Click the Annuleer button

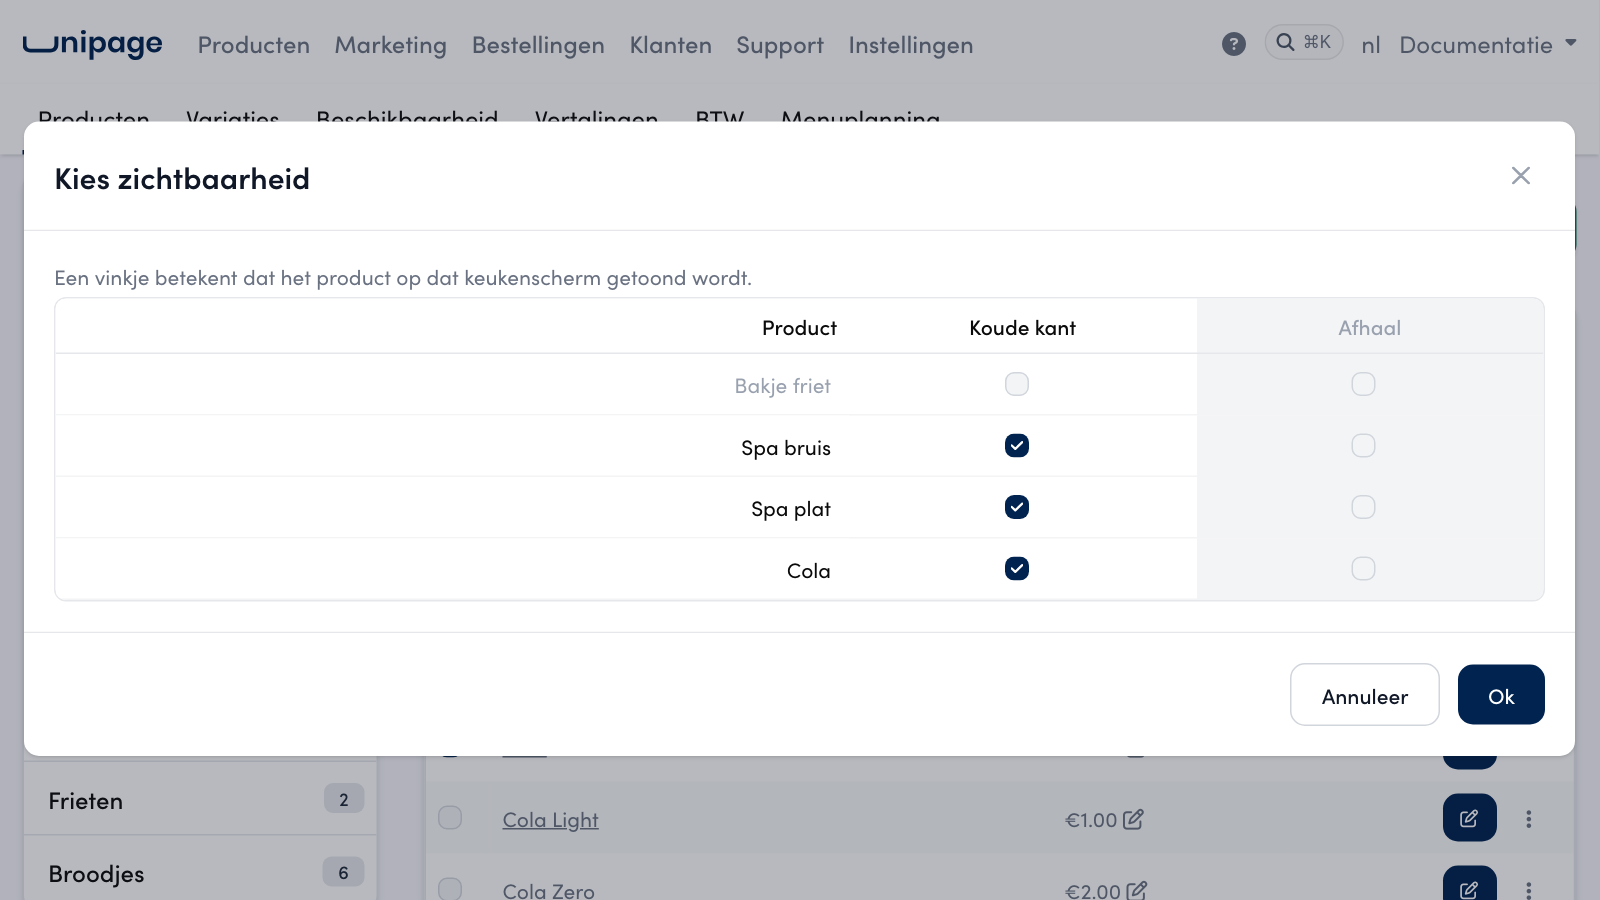(1365, 695)
